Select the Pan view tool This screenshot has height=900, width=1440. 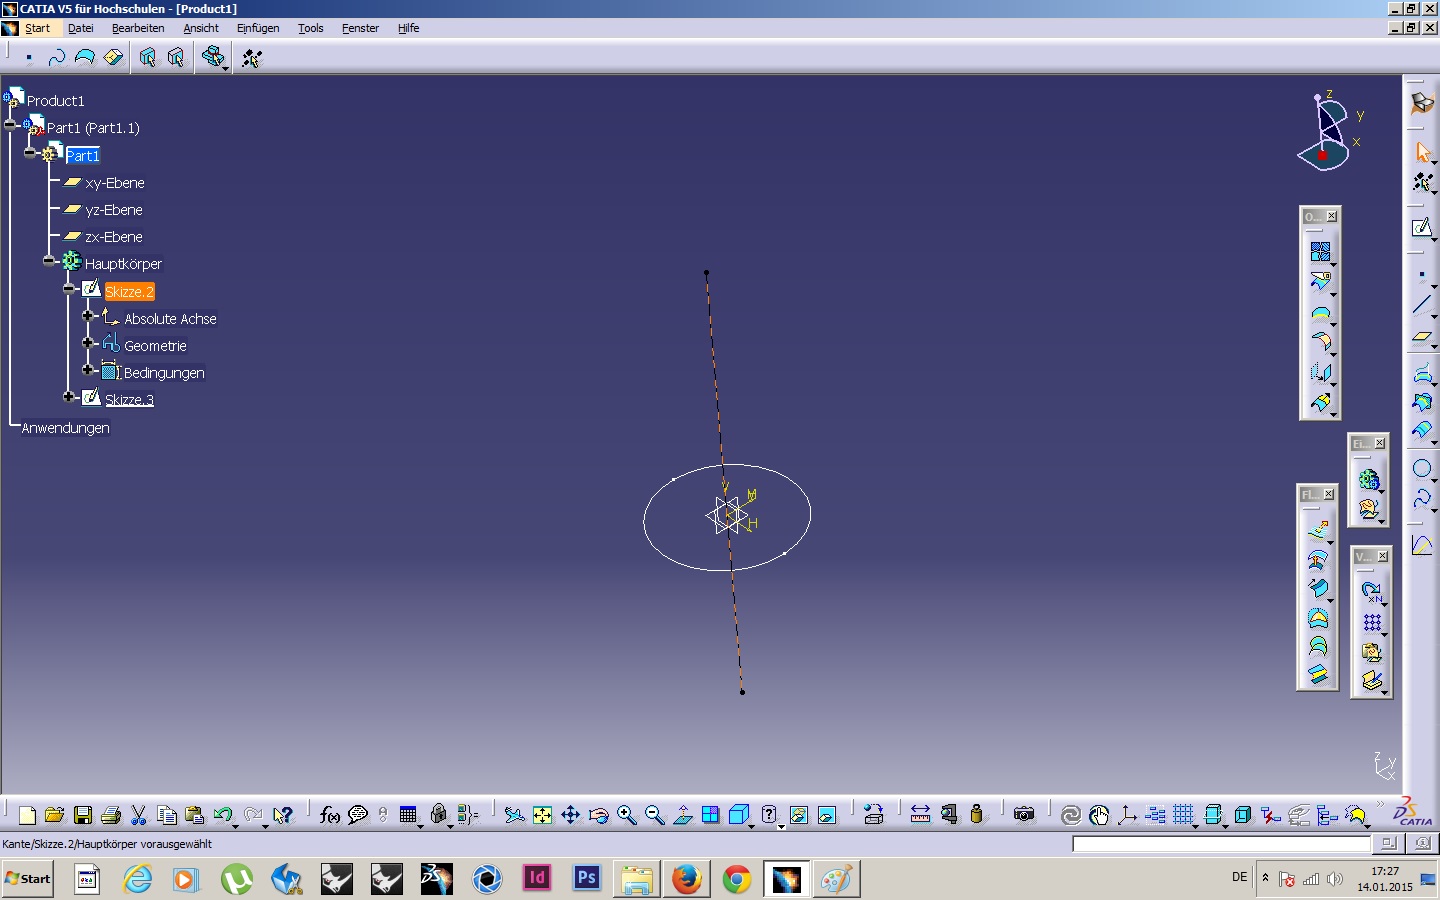[570, 815]
